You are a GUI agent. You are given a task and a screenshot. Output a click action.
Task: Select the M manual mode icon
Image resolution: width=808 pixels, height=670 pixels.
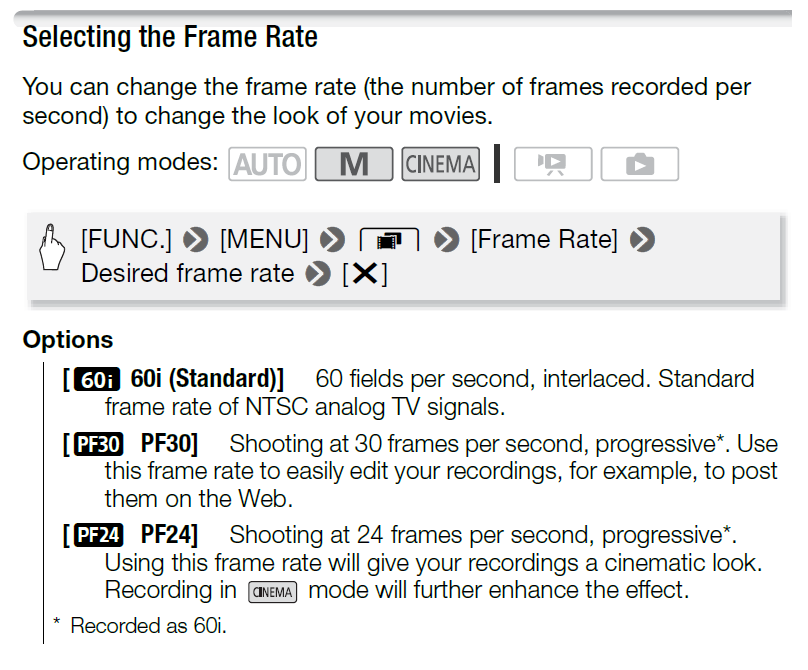354,164
